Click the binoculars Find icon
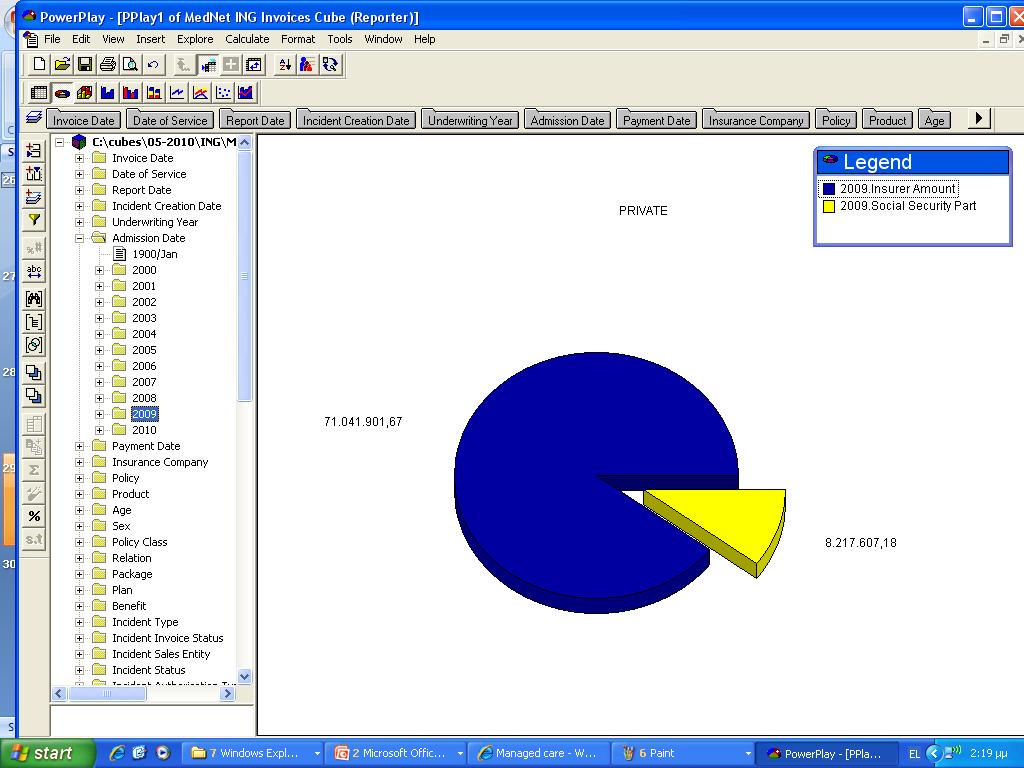Viewport: 1024px width, 768px height. (34, 299)
